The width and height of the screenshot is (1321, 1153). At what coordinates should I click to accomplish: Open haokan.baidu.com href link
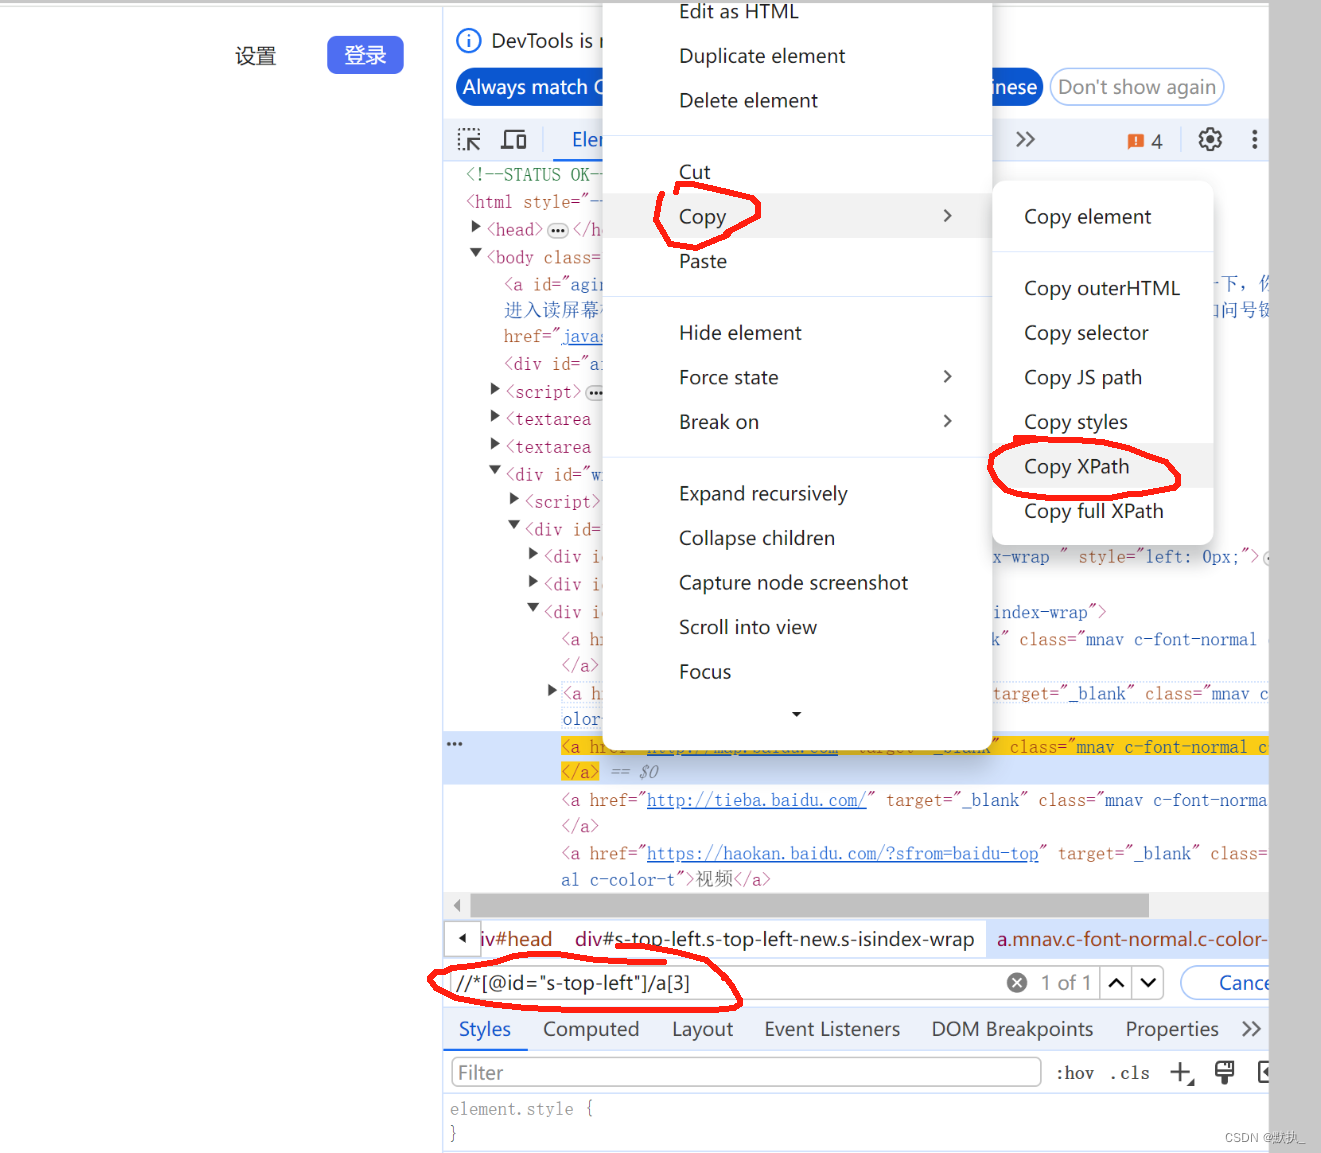(842, 853)
